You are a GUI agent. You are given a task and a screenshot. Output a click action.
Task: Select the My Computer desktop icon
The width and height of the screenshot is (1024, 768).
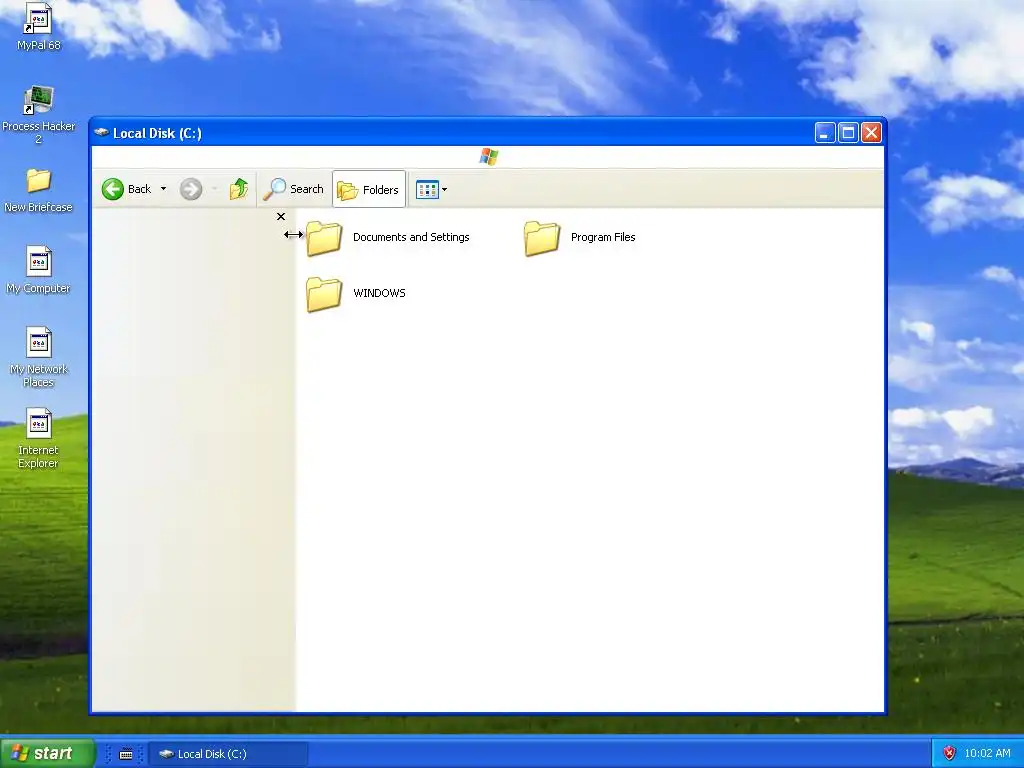pyautogui.click(x=39, y=270)
